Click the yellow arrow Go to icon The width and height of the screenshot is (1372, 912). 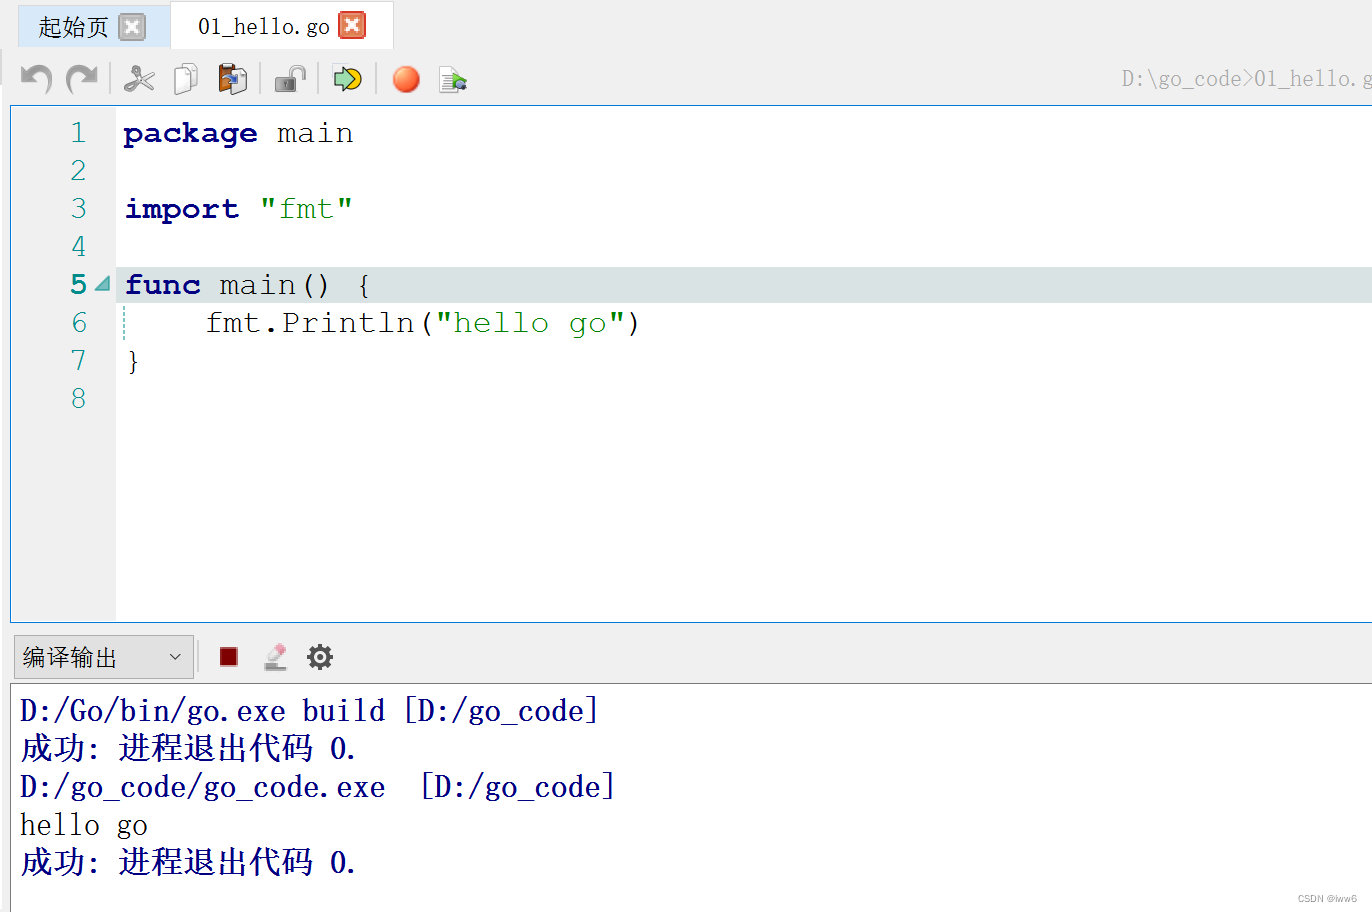(347, 79)
